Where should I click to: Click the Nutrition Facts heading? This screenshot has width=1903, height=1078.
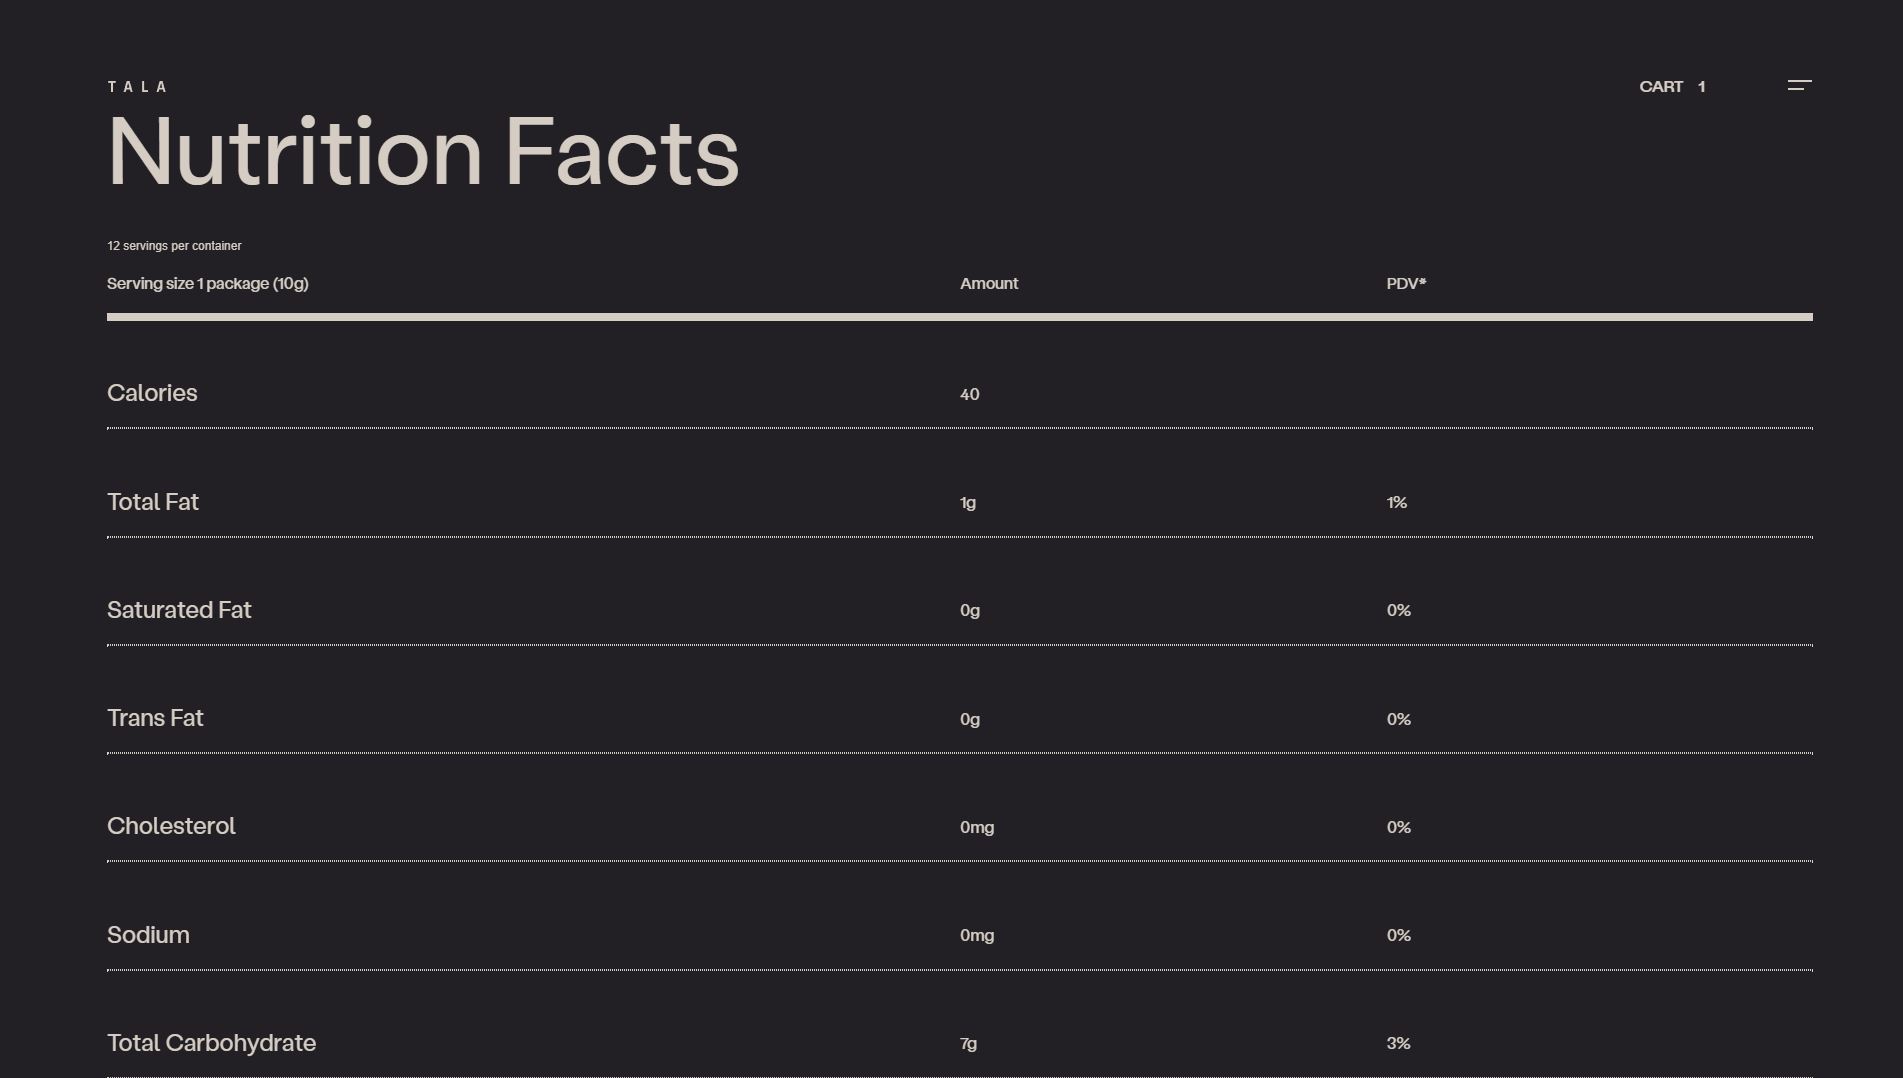pos(423,153)
